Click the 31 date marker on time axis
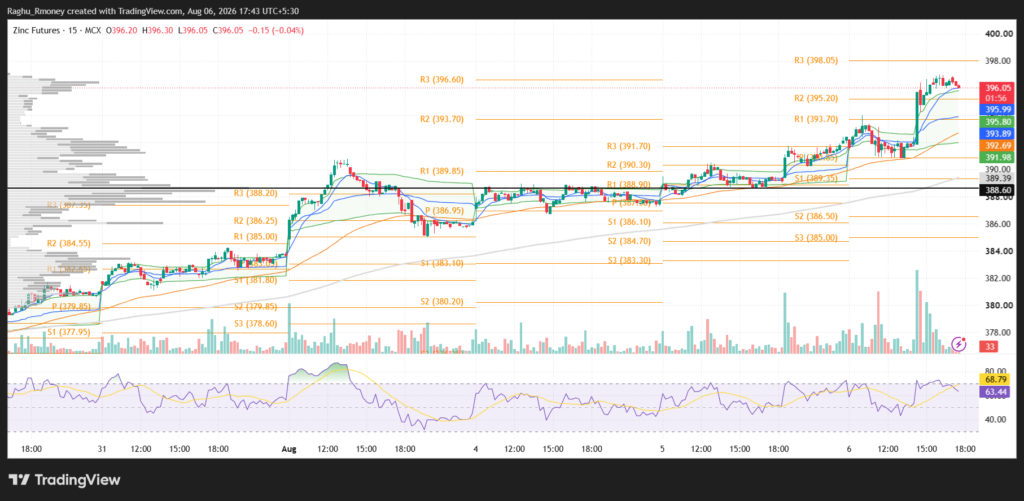This screenshot has width=1024, height=501. 102,449
